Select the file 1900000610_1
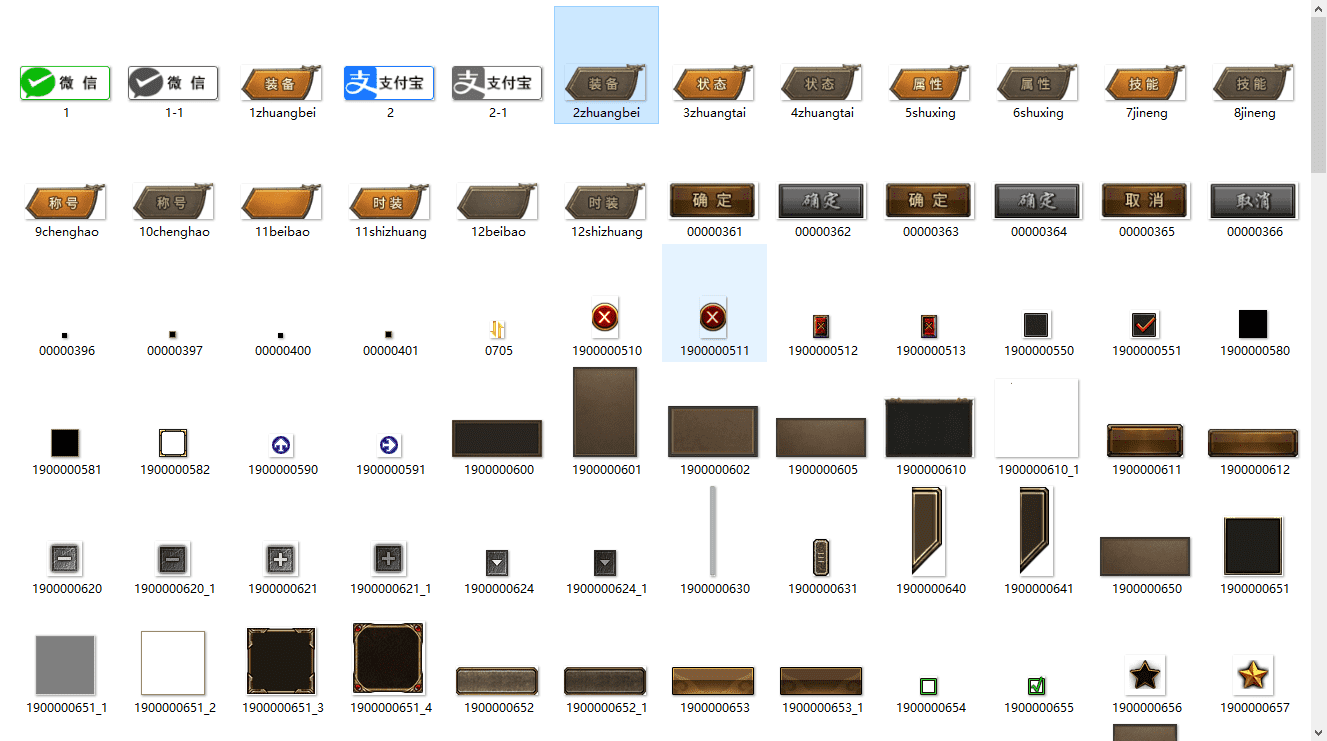This screenshot has width=1327, height=741. 1037,418
